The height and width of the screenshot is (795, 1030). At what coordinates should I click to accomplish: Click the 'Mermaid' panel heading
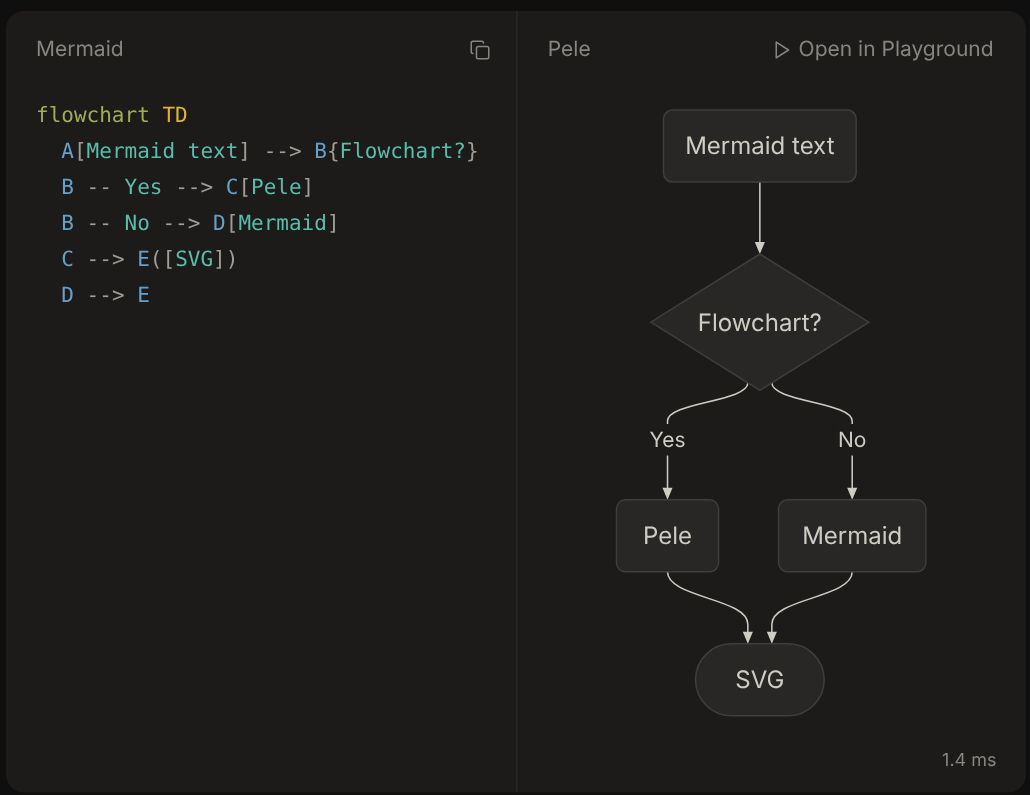click(x=79, y=49)
